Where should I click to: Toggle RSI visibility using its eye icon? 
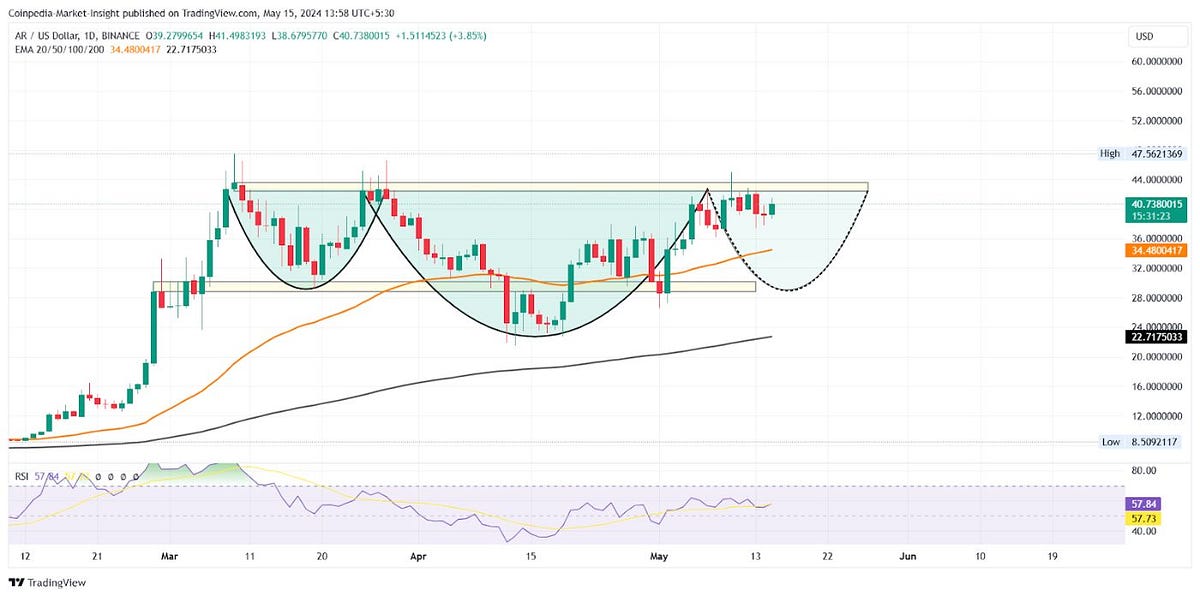point(97,476)
